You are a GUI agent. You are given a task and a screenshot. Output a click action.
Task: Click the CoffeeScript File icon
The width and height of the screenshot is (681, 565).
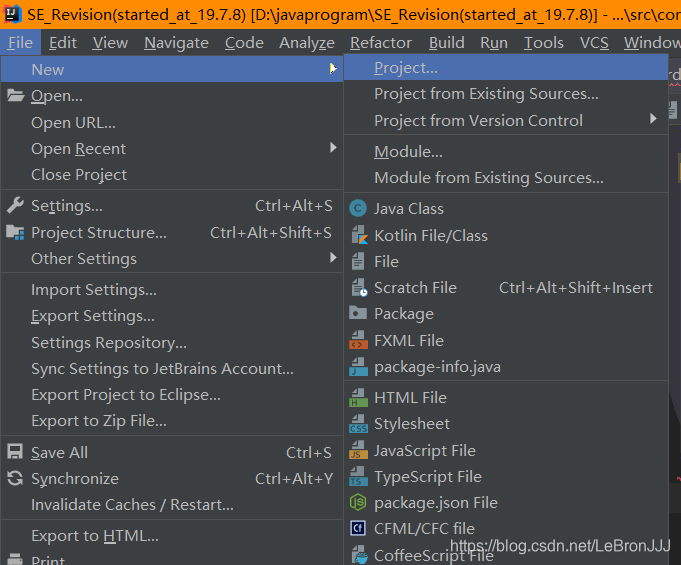tap(359, 555)
